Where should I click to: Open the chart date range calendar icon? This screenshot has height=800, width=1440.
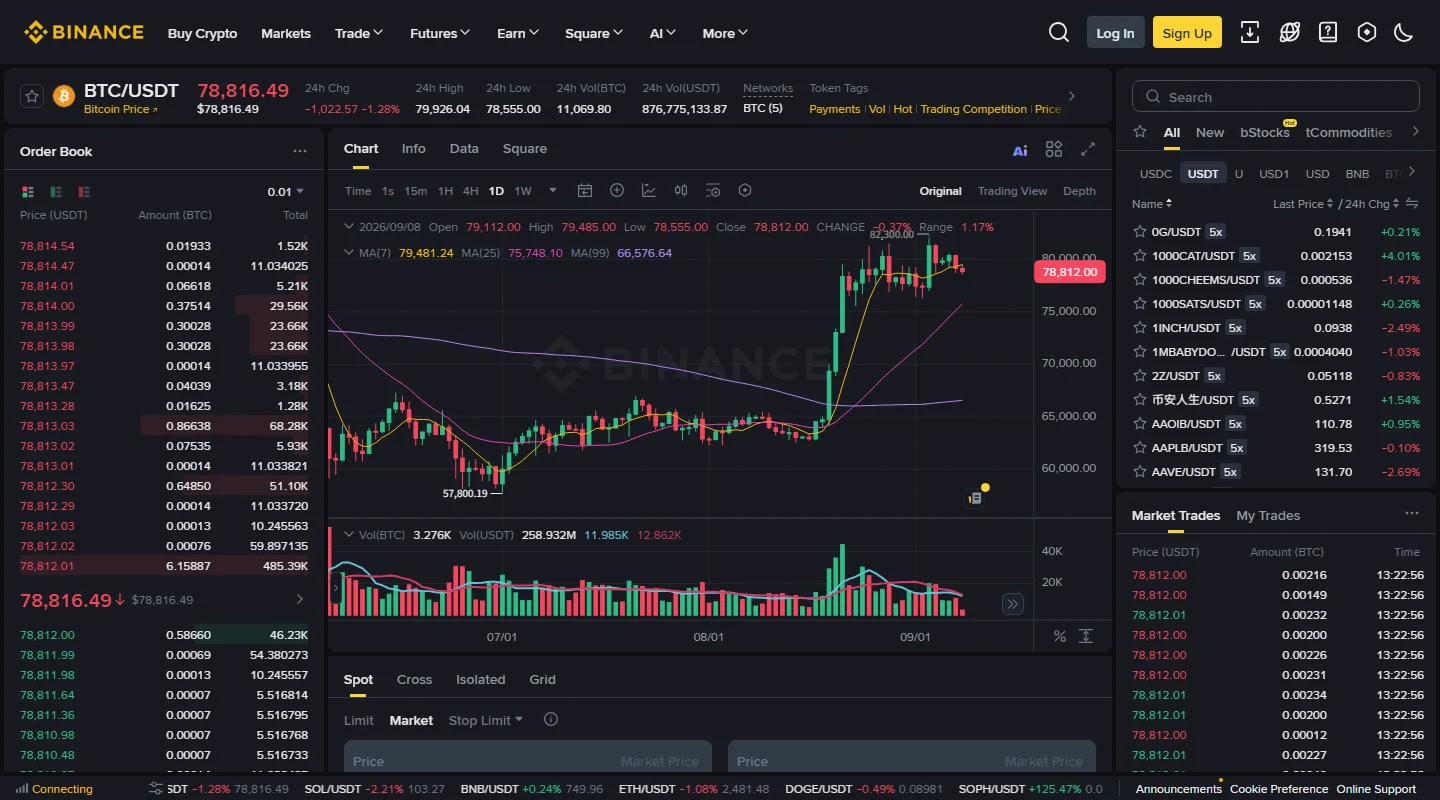point(585,191)
